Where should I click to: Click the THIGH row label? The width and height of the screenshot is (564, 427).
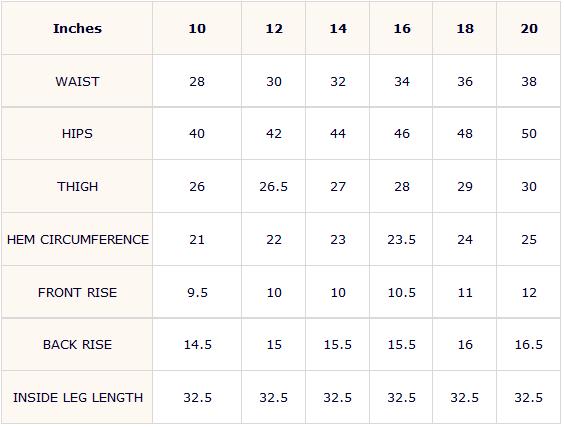[77, 186]
